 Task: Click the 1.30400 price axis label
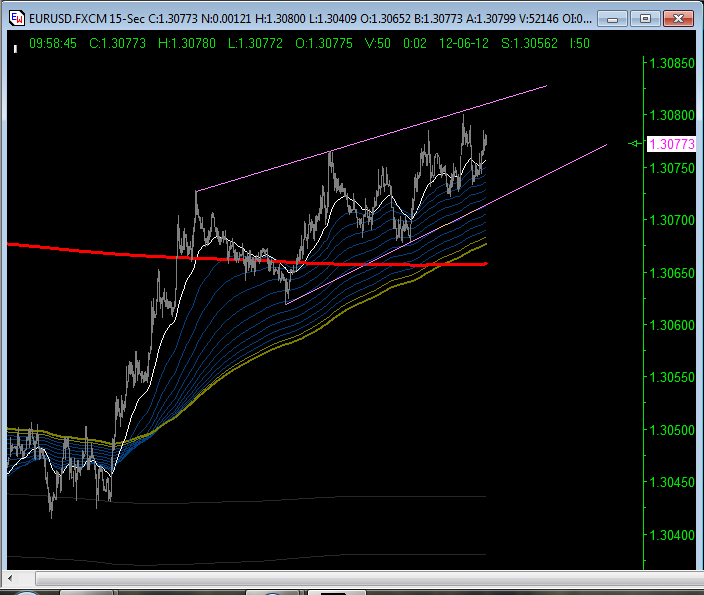click(x=671, y=536)
